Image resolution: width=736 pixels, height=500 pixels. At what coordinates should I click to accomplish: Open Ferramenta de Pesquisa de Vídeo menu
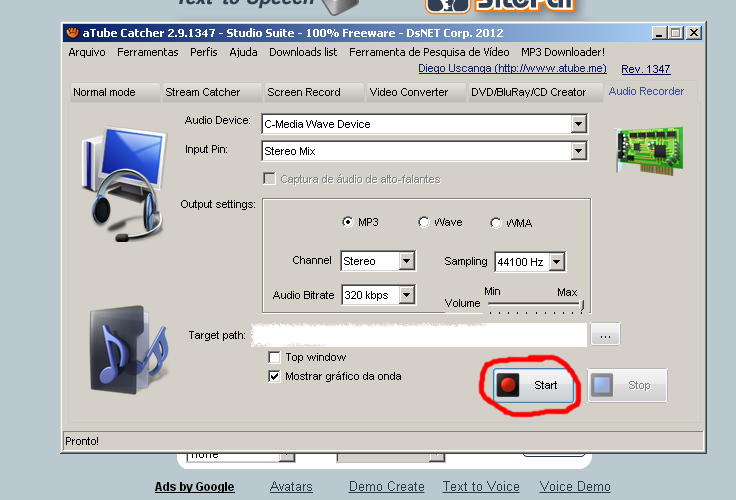point(429,52)
